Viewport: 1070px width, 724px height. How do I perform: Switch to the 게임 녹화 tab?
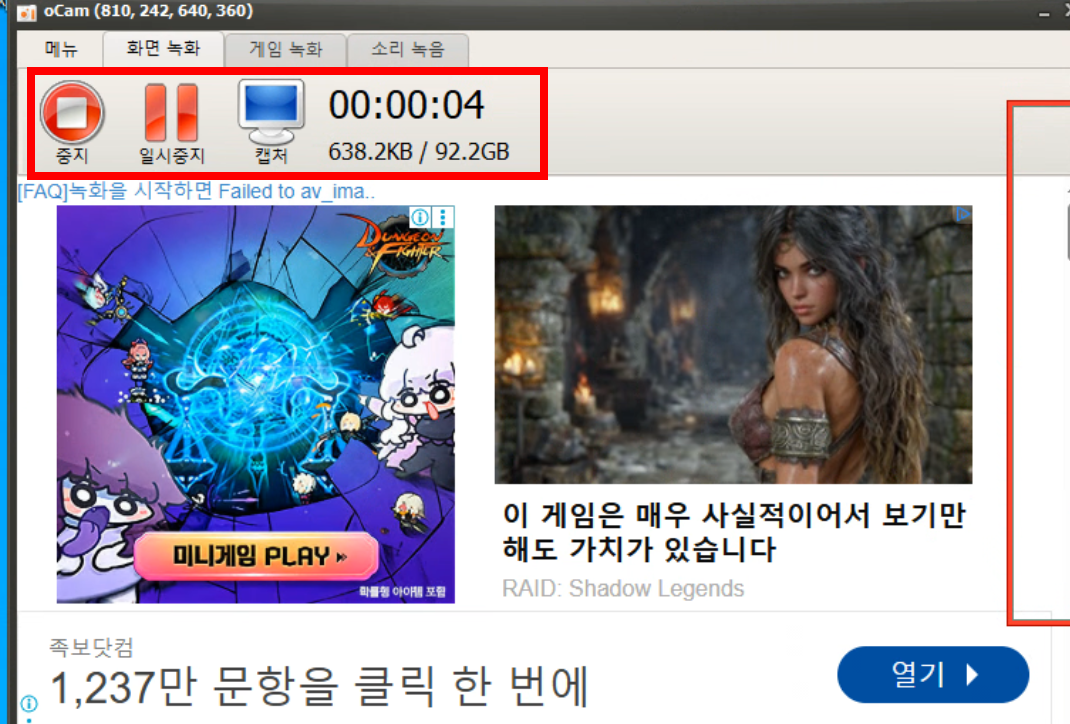pos(285,49)
